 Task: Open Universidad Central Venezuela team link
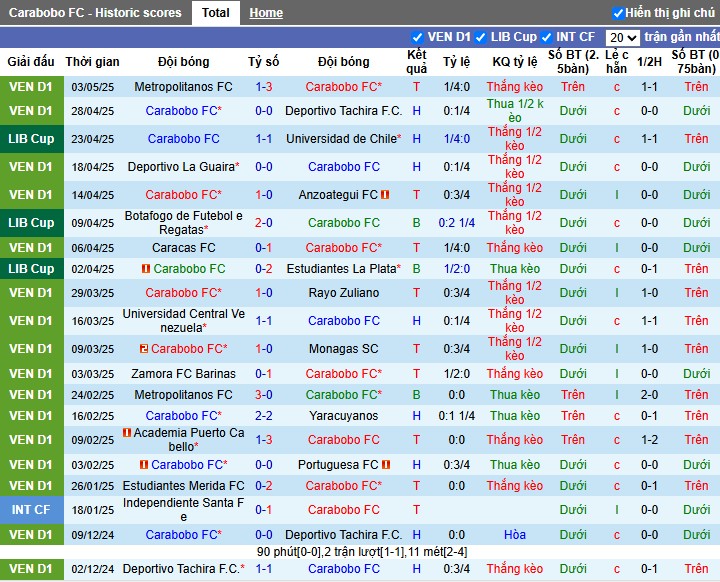[x=183, y=321]
